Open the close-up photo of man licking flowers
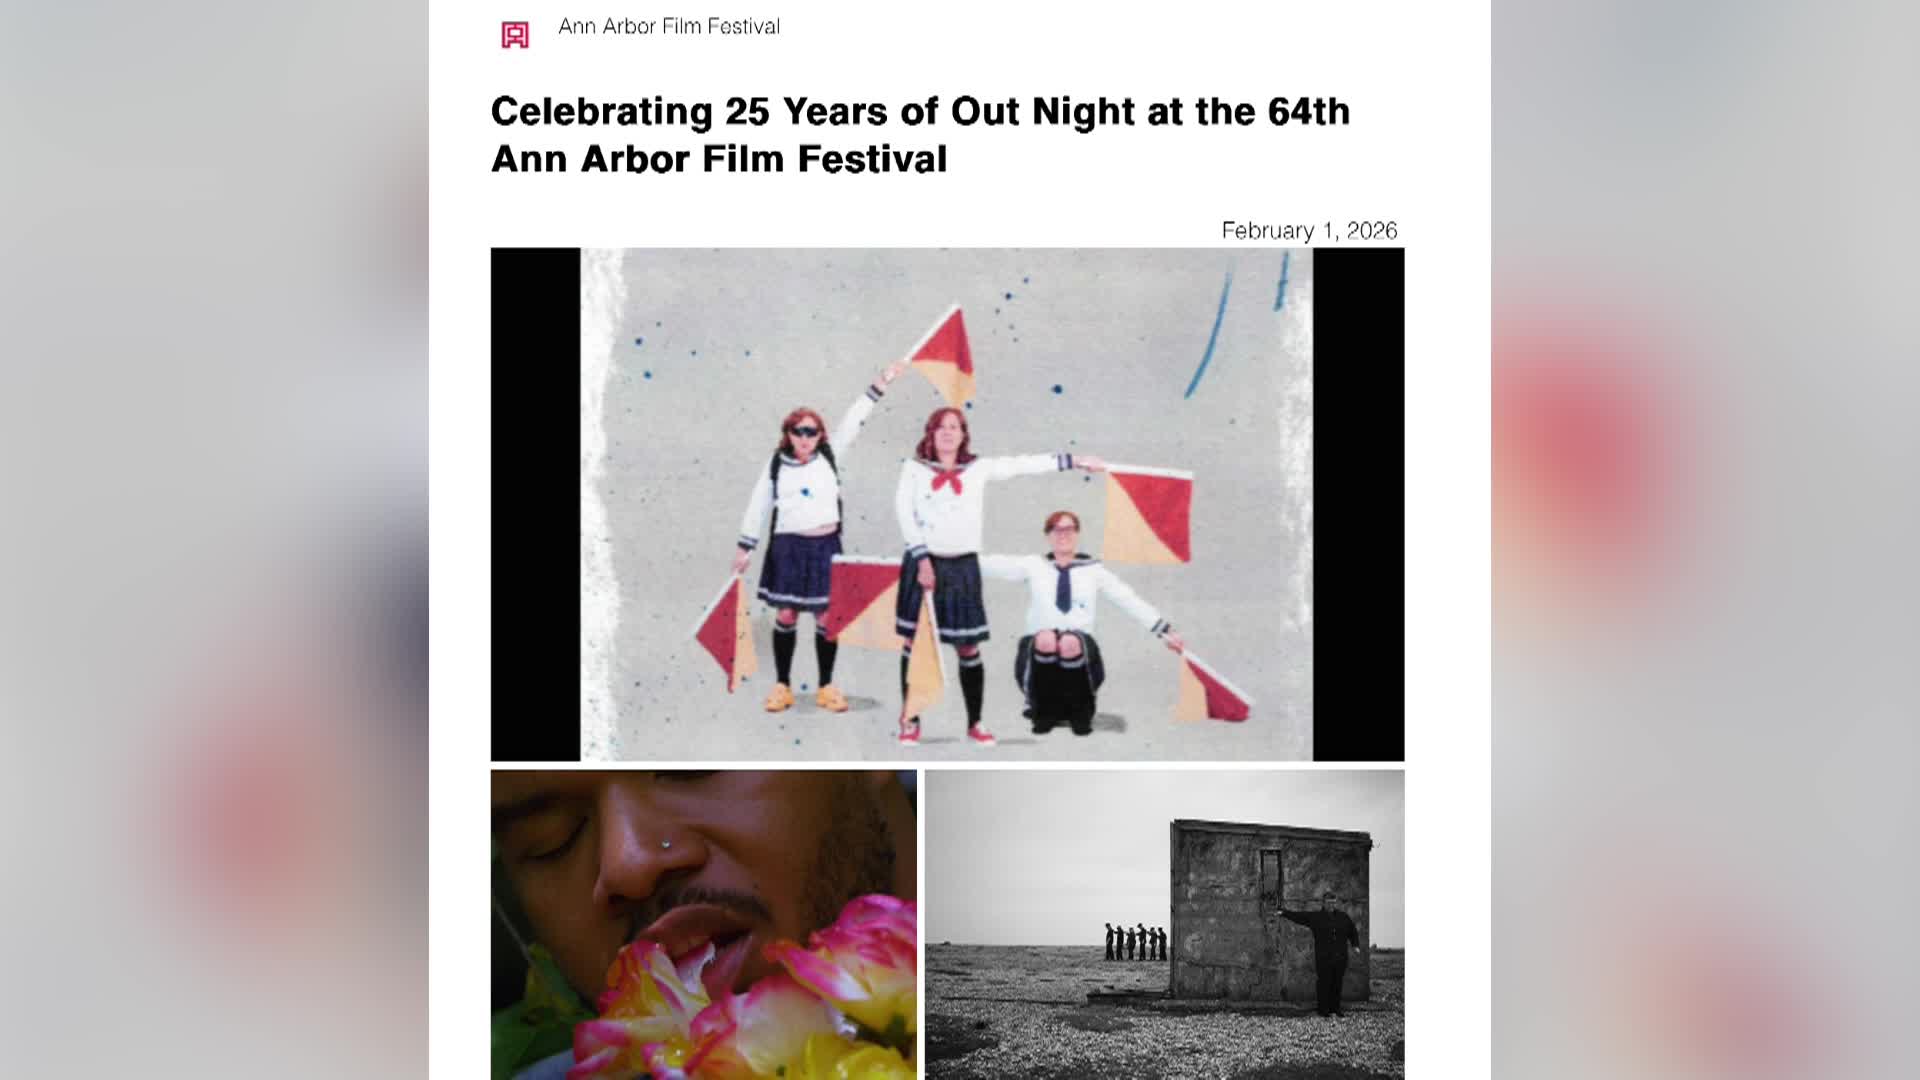The image size is (1920, 1080). click(703, 925)
